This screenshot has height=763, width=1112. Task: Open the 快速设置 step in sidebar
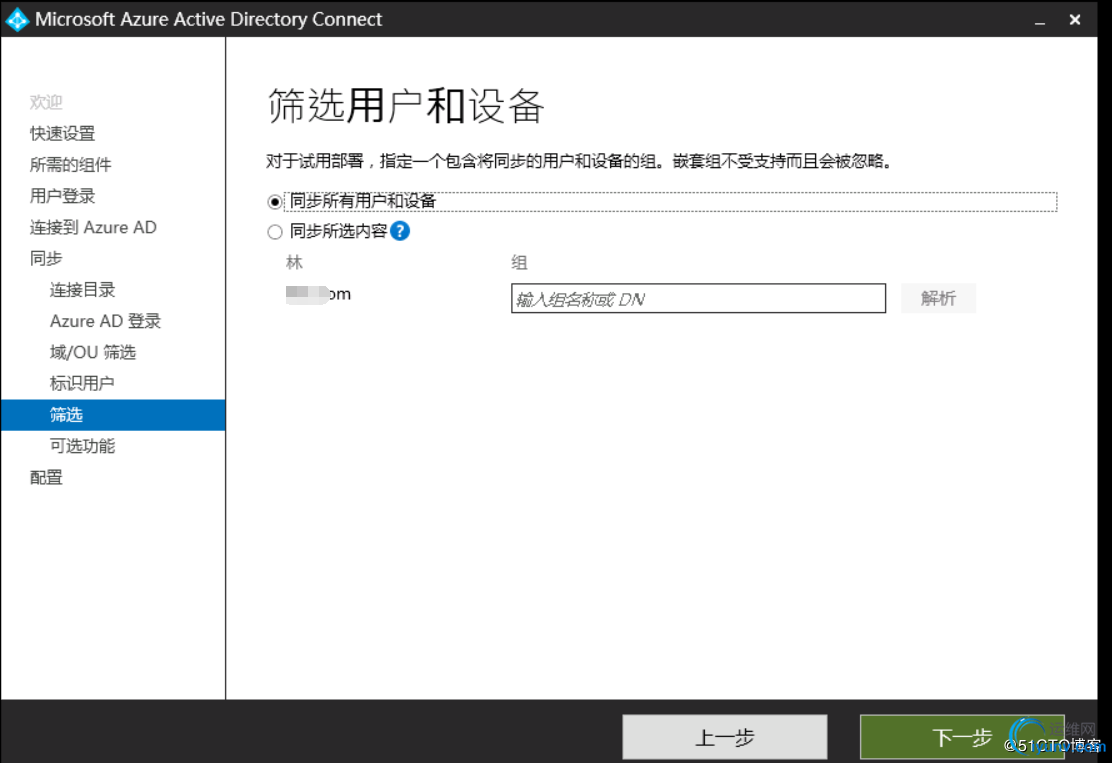[x=62, y=133]
